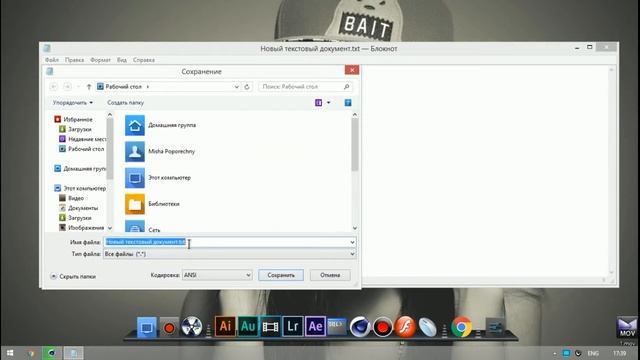Click the Создать папку button
640x360 pixels.
125,102
